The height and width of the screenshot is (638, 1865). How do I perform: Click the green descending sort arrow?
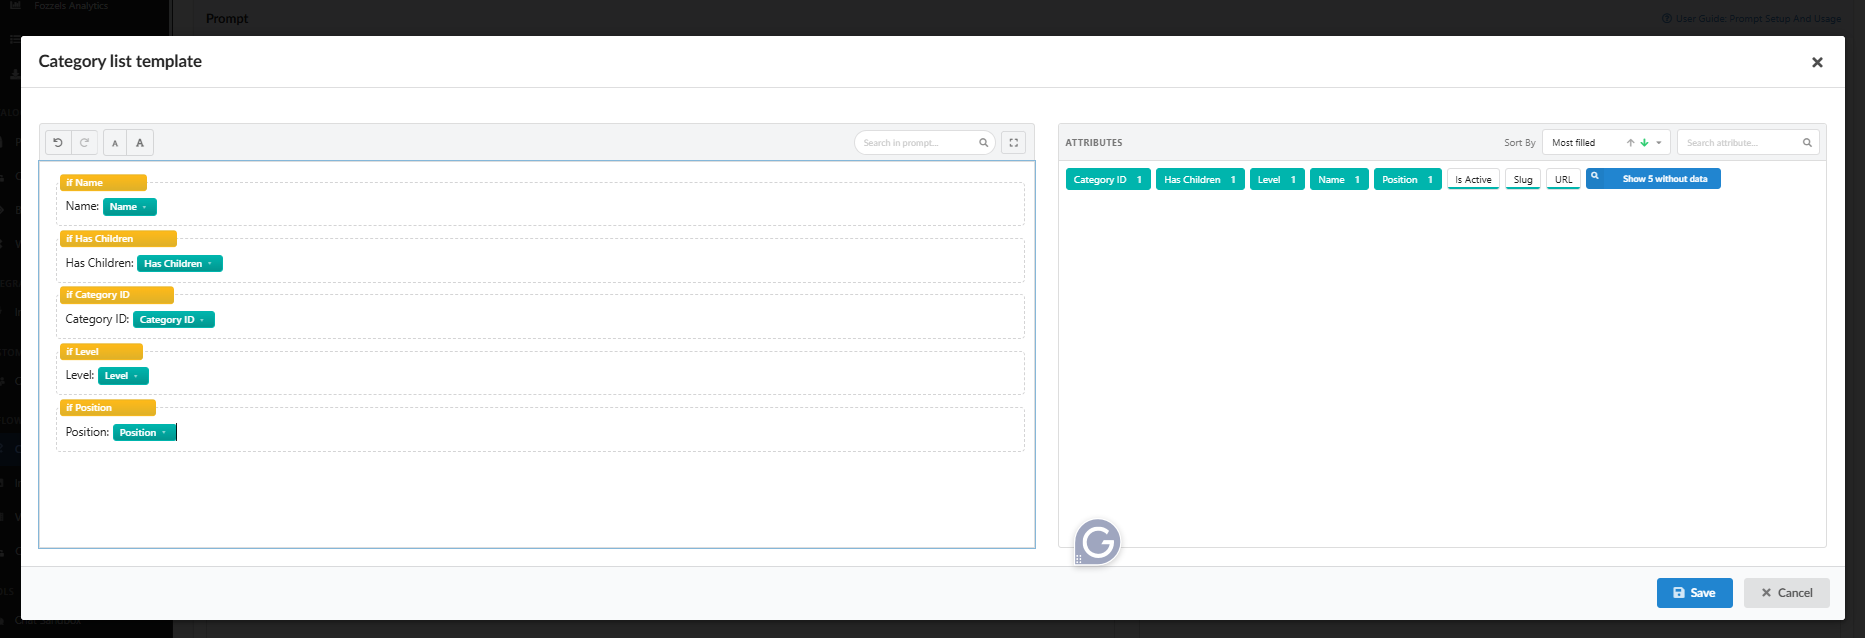(x=1644, y=143)
